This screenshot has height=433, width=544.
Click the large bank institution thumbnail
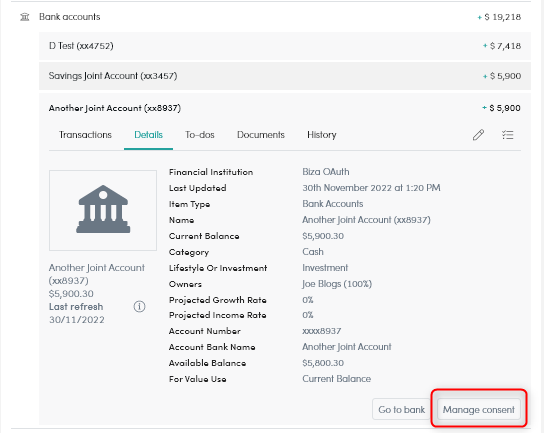click(x=103, y=210)
